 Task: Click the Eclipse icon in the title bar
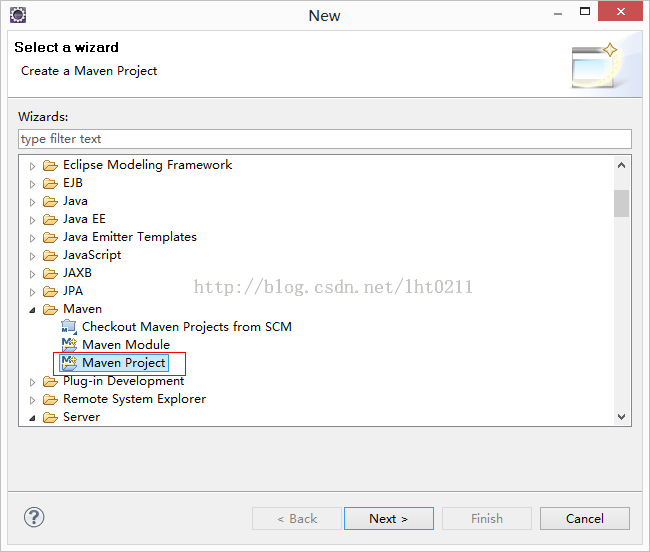point(18,15)
